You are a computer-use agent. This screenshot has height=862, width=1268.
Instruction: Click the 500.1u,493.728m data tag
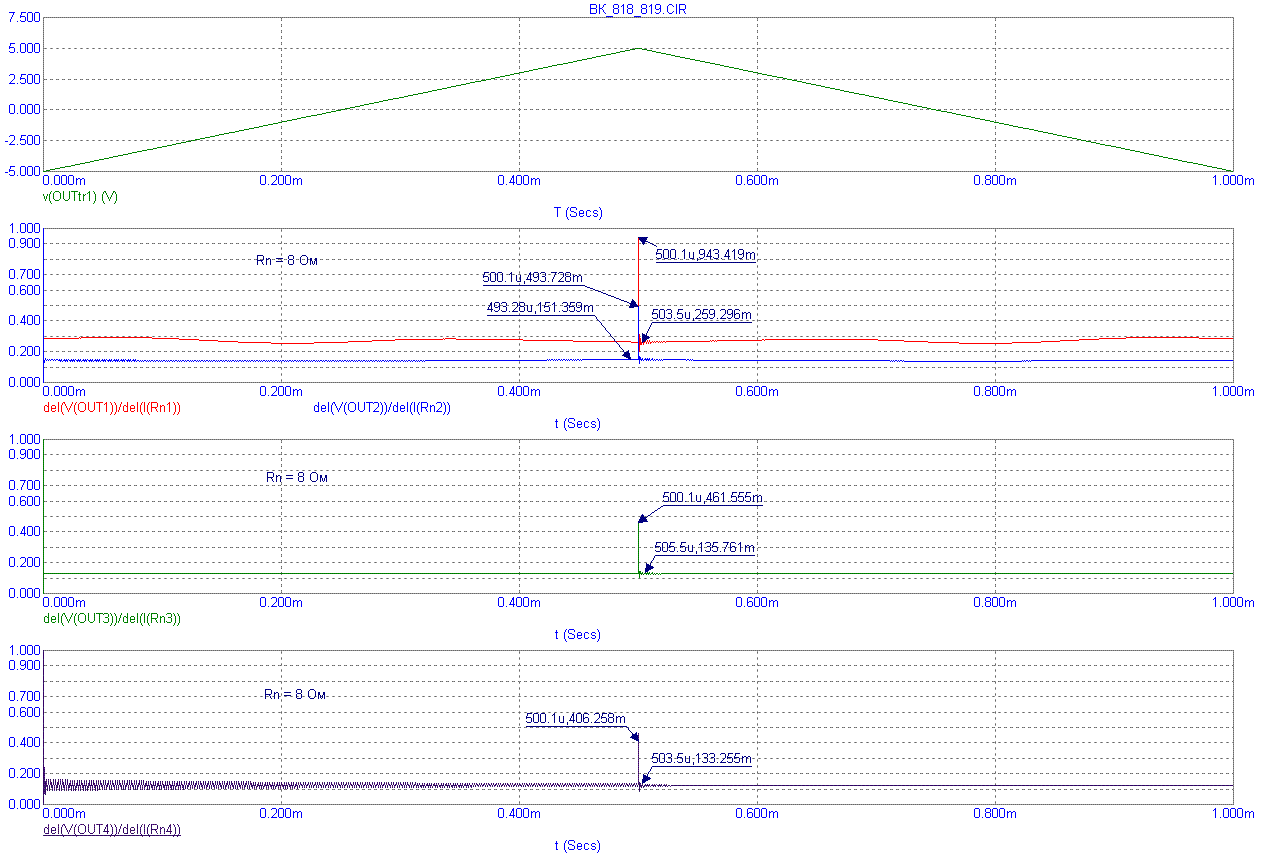(x=532, y=277)
